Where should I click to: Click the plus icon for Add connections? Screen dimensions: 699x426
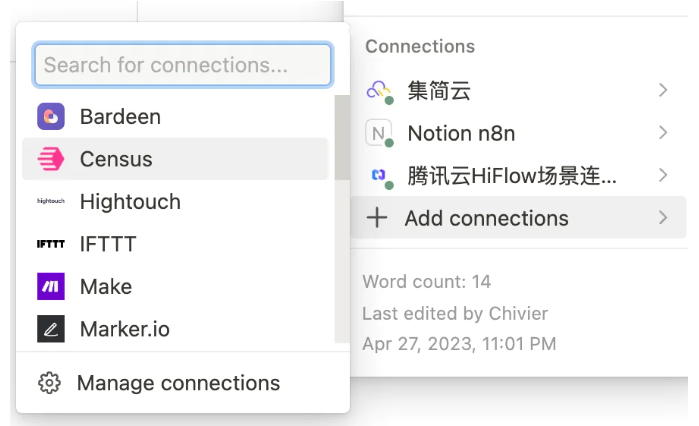point(377,218)
